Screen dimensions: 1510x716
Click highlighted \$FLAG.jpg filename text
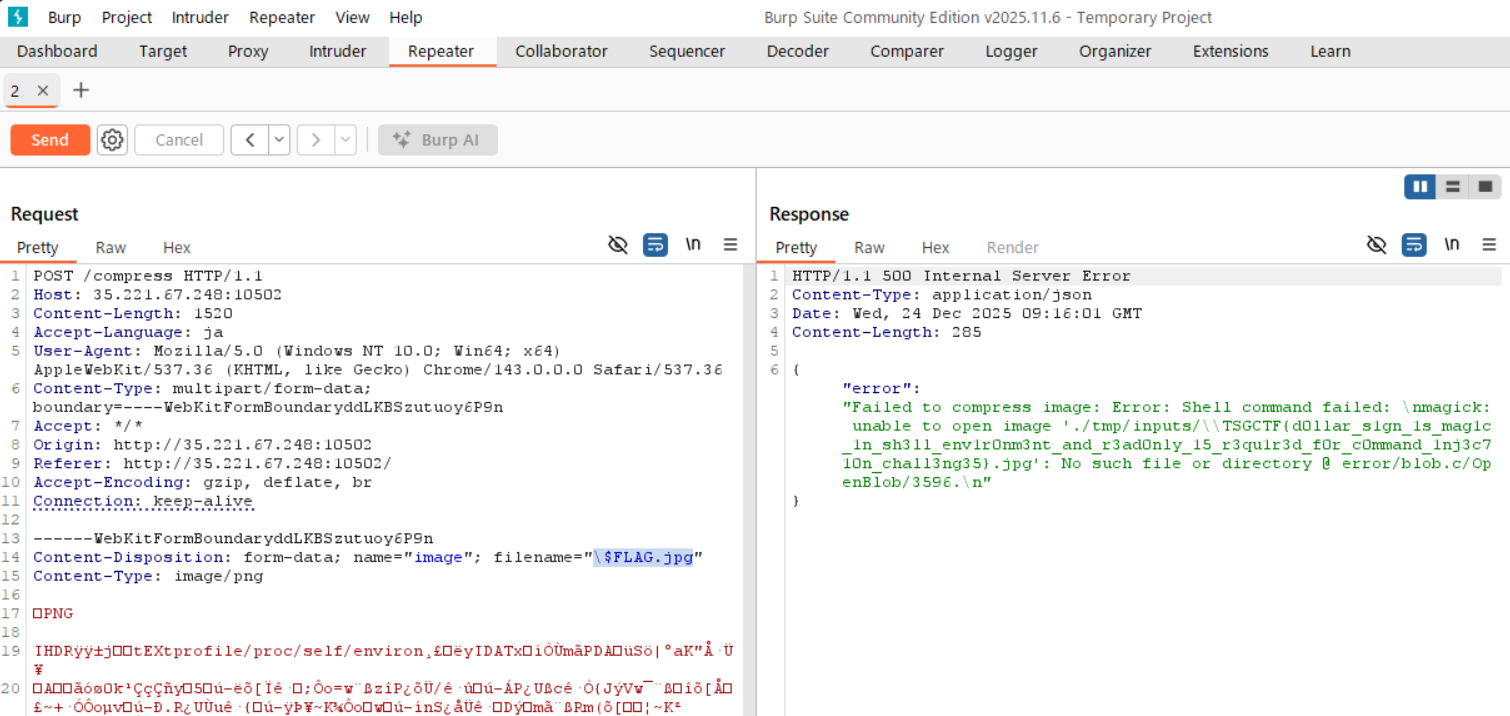point(643,557)
